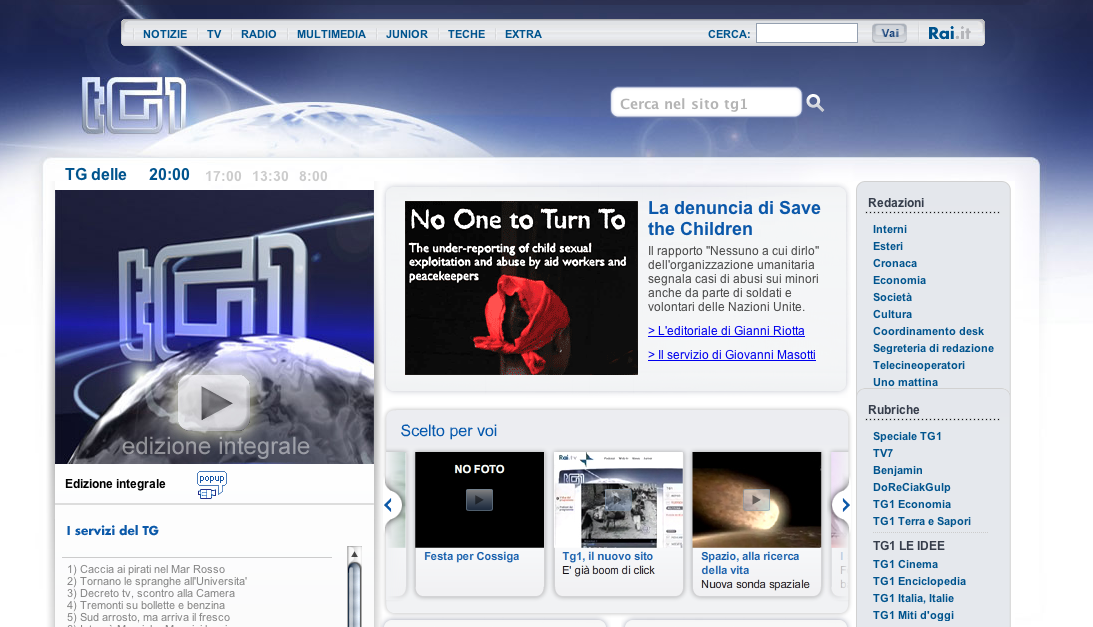Play the Spazio, alla ricerca della vita thumbnail
The image size is (1093, 627).
(756, 499)
